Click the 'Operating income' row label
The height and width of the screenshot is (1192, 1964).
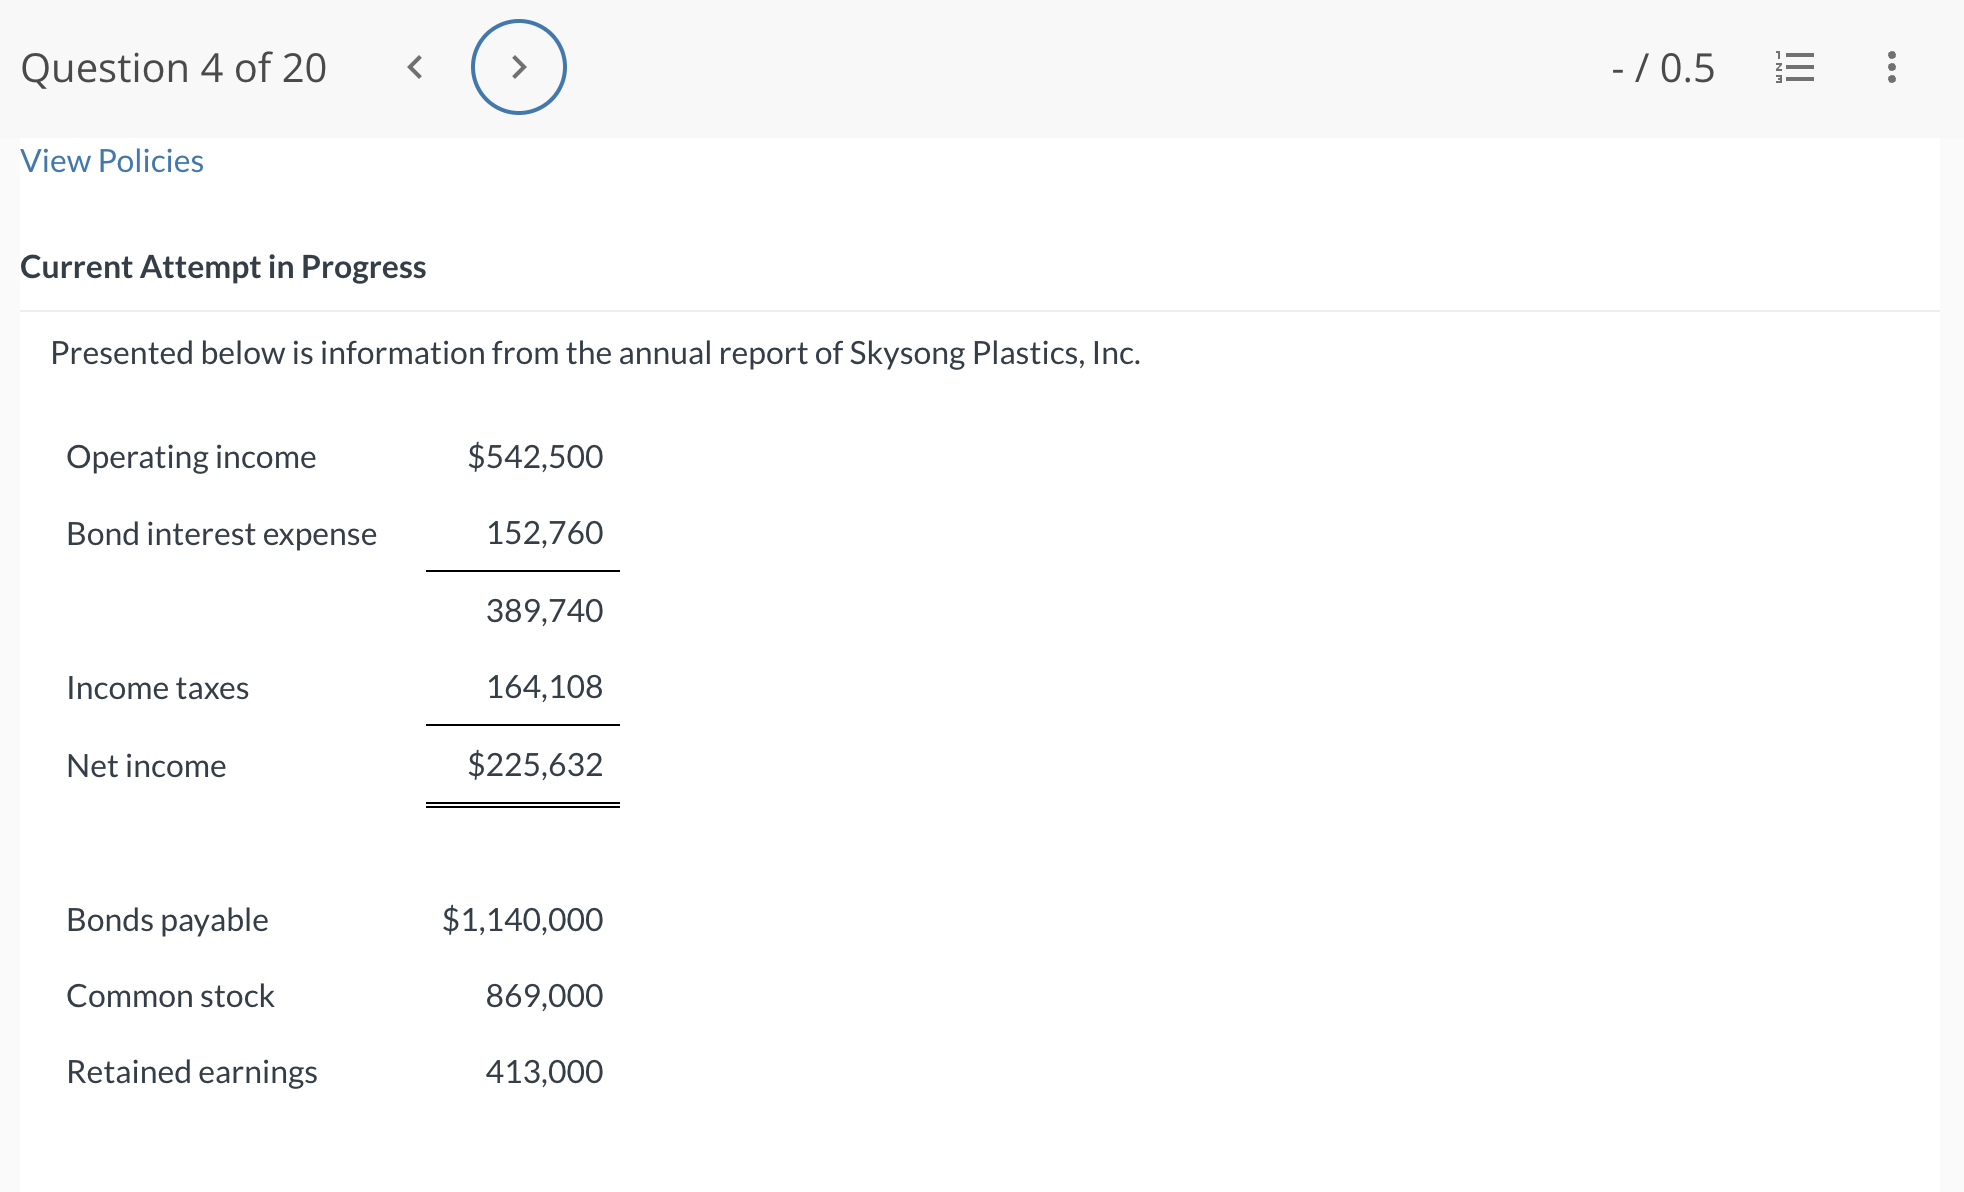pos(191,457)
